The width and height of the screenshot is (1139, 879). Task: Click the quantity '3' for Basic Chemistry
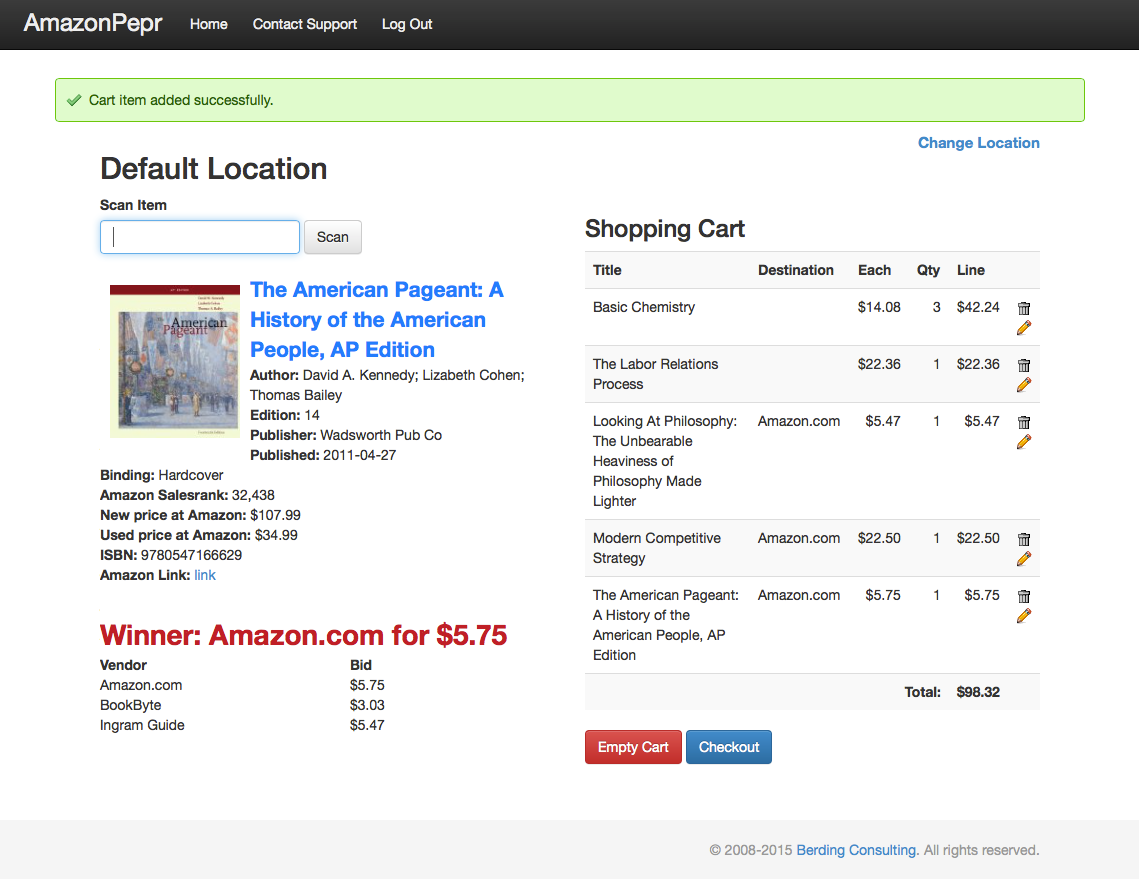coord(936,307)
